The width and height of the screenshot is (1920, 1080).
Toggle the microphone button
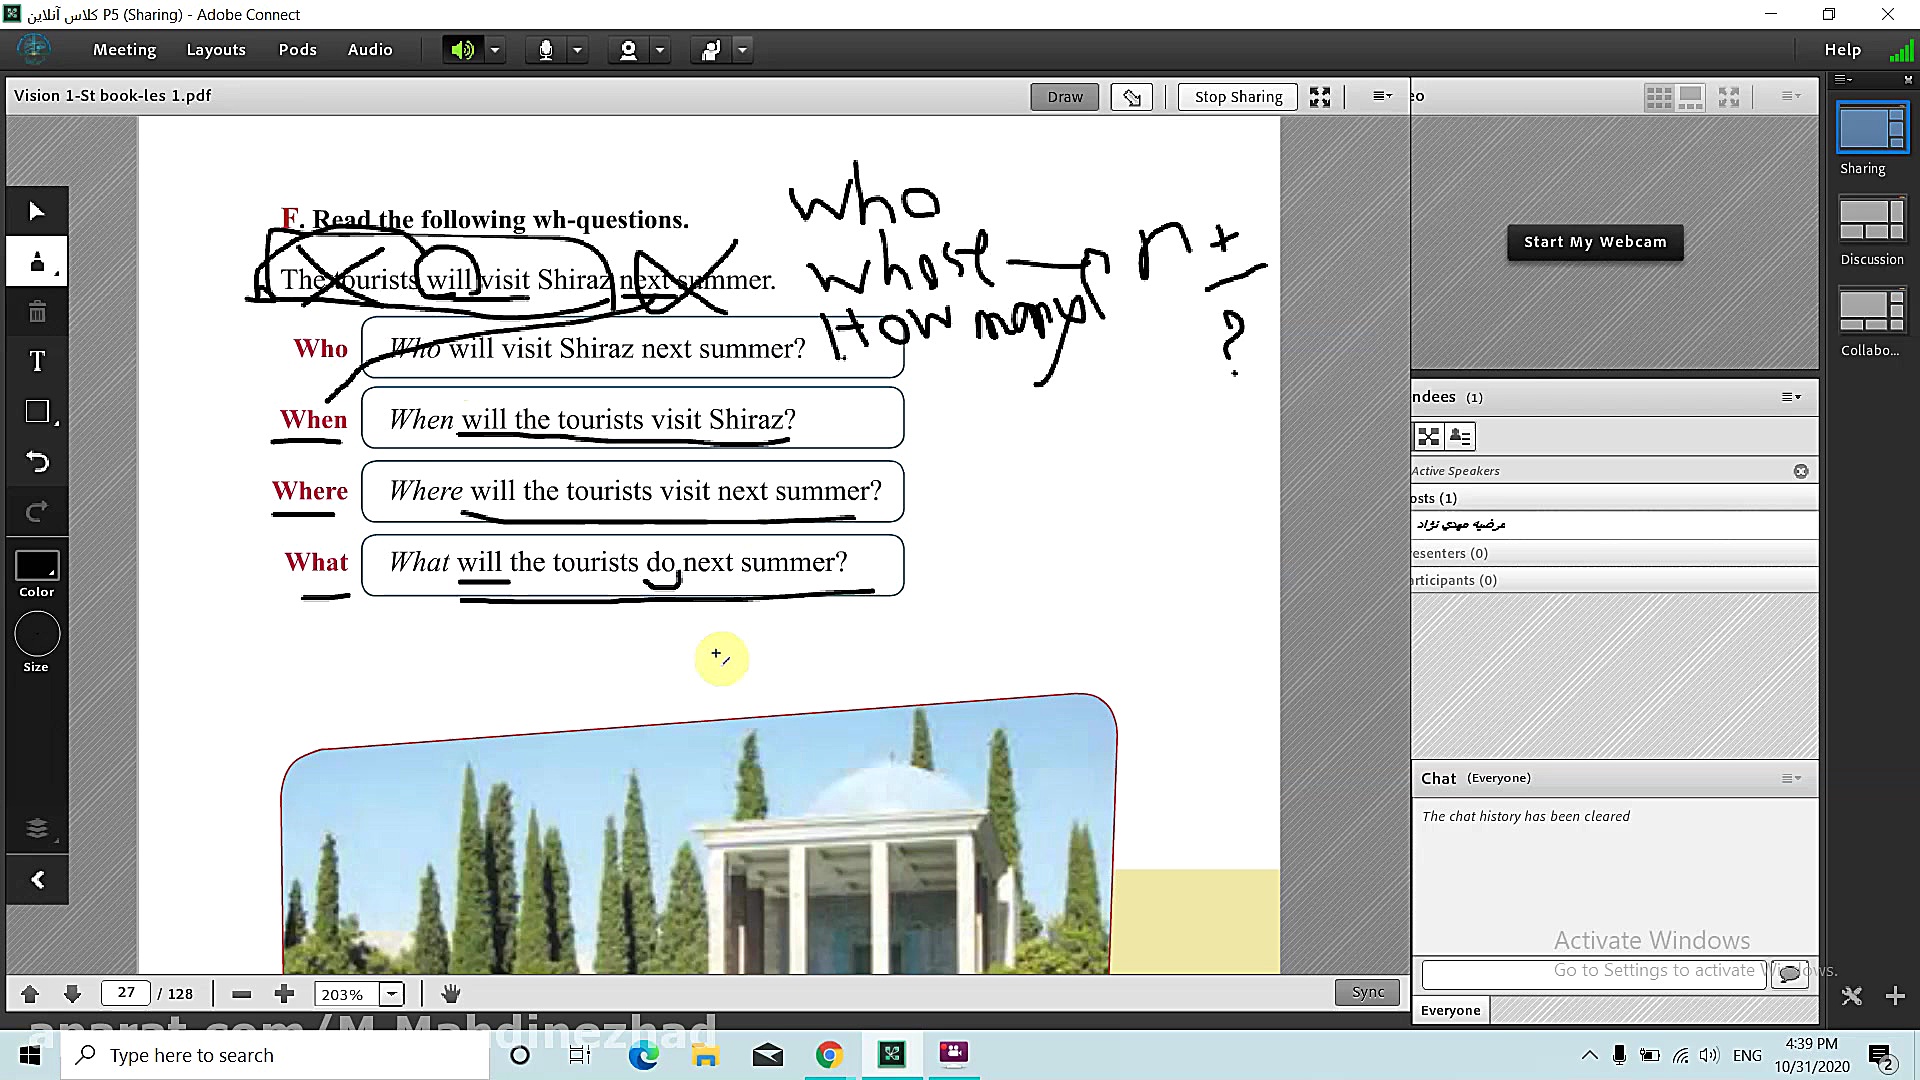pyautogui.click(x=546, y=50)
